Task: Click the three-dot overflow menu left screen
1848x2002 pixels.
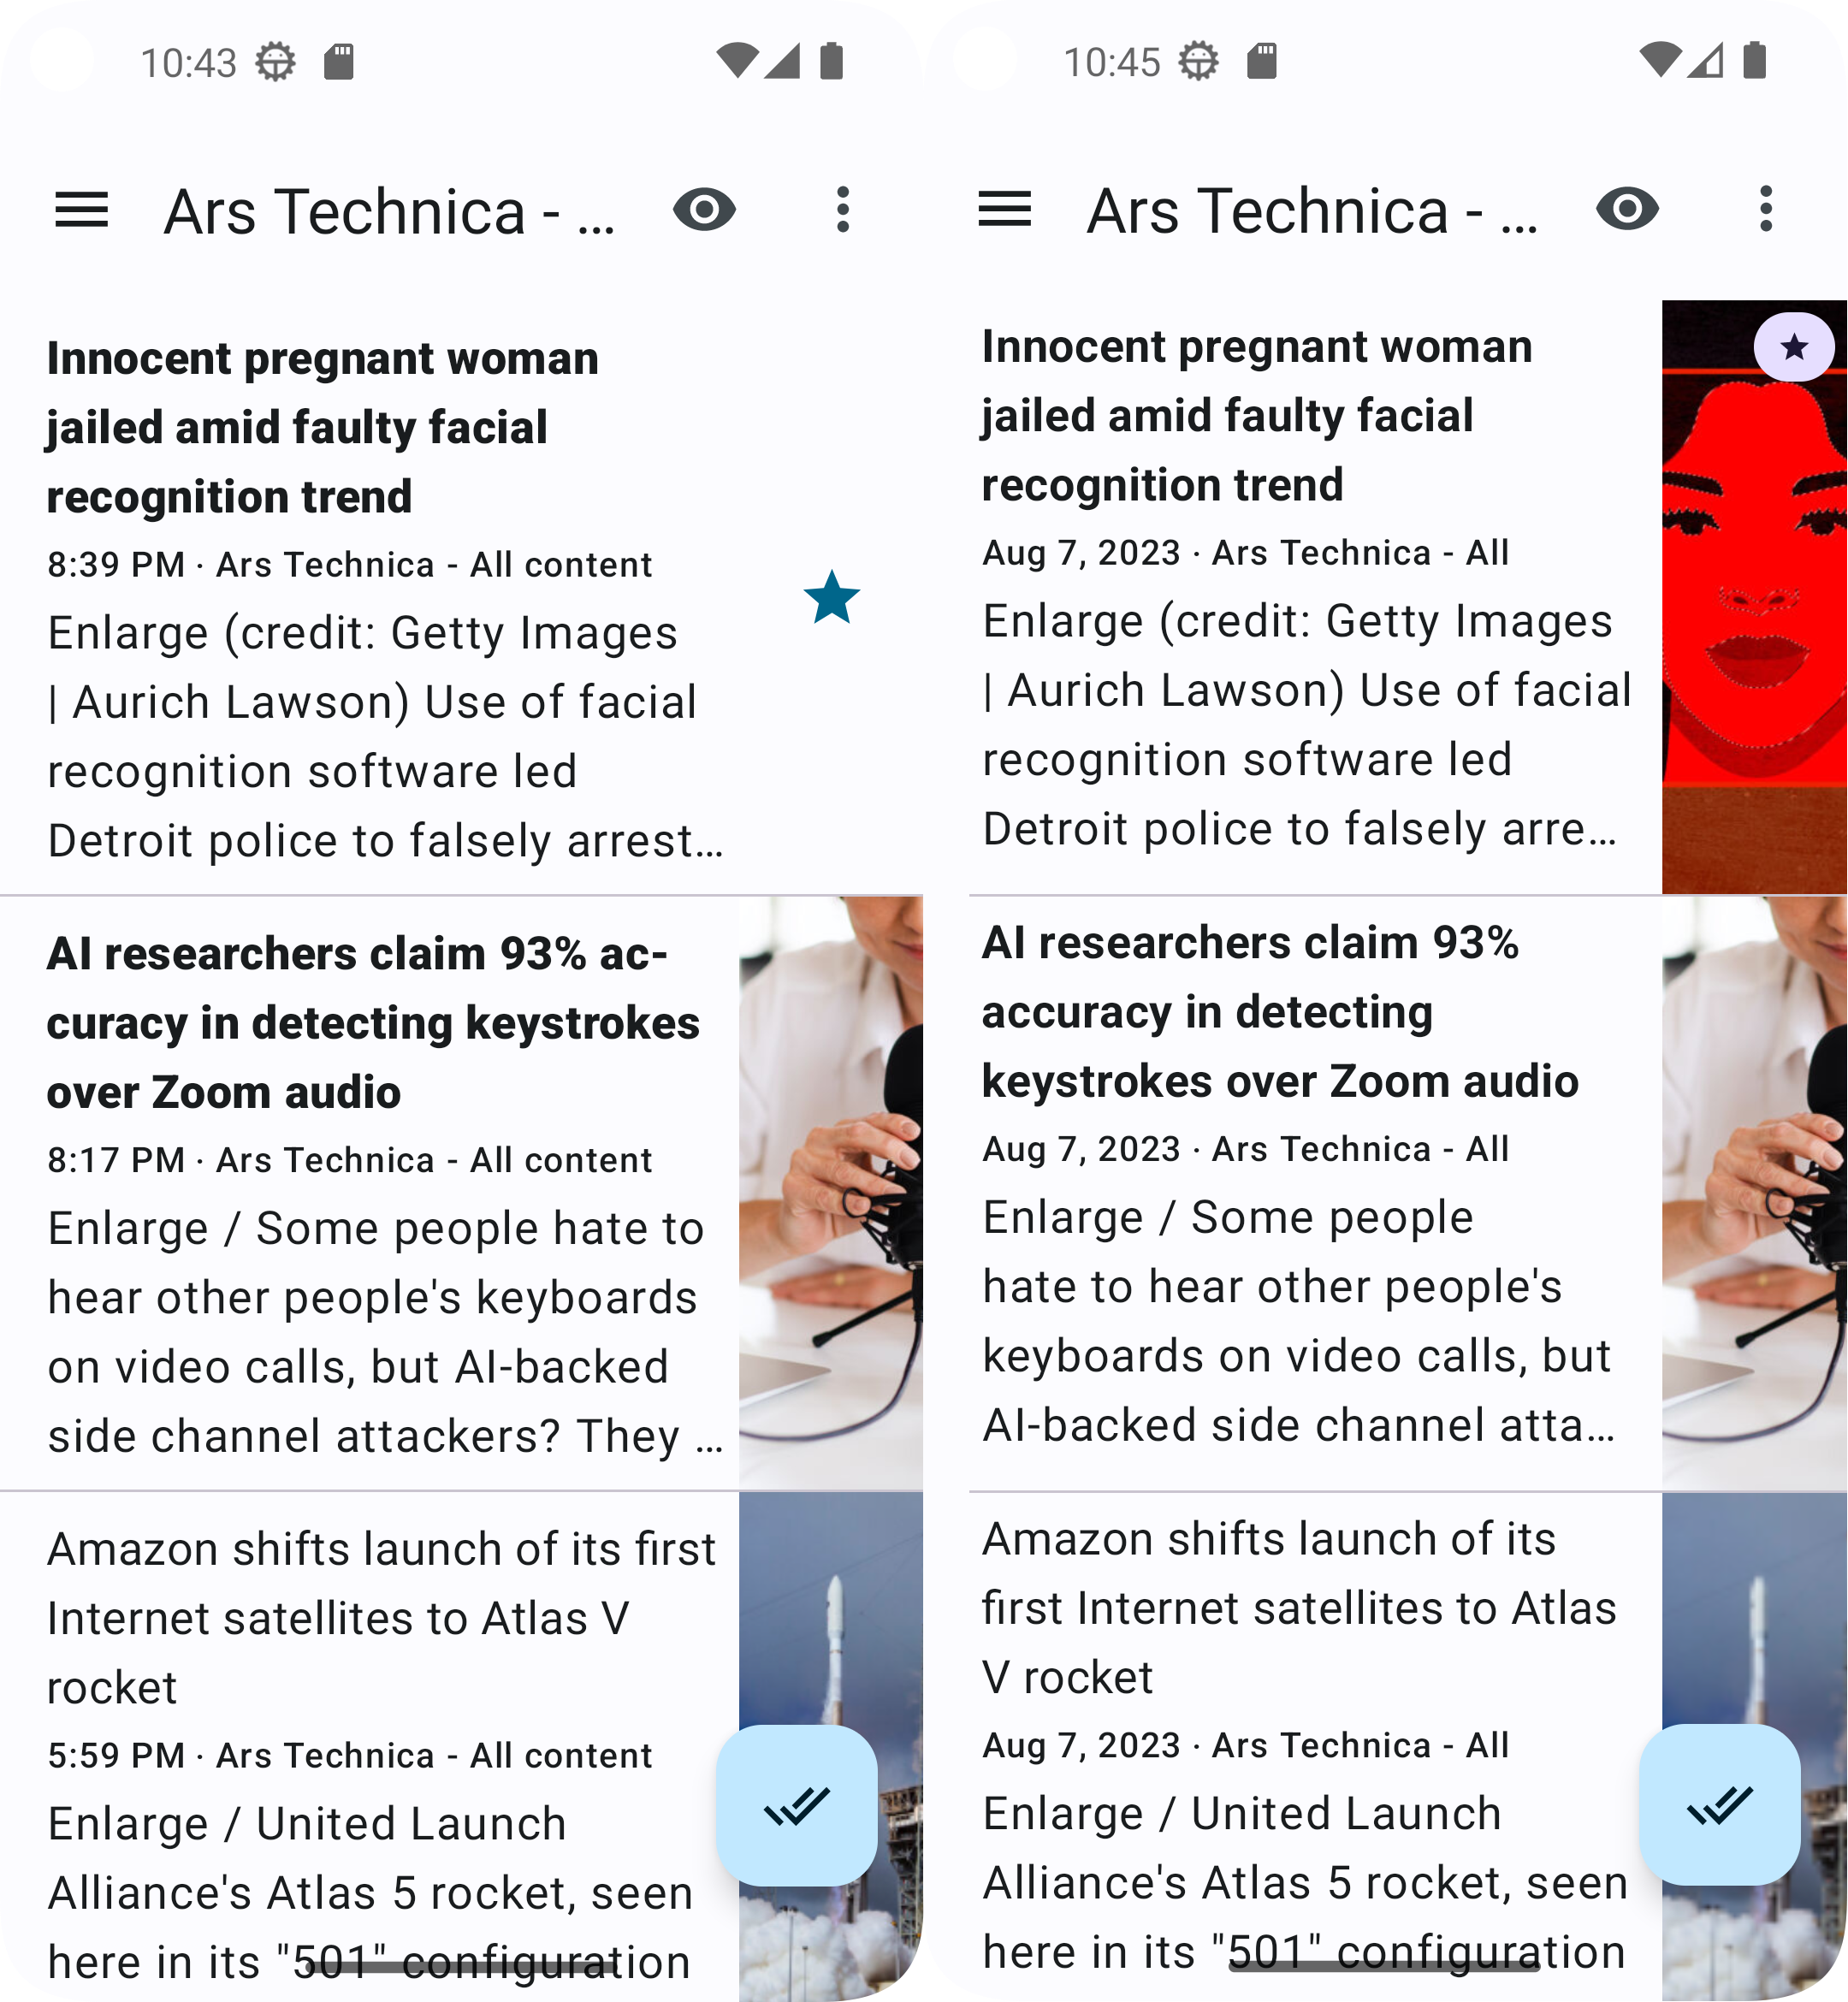Action: tap(844, 210)
